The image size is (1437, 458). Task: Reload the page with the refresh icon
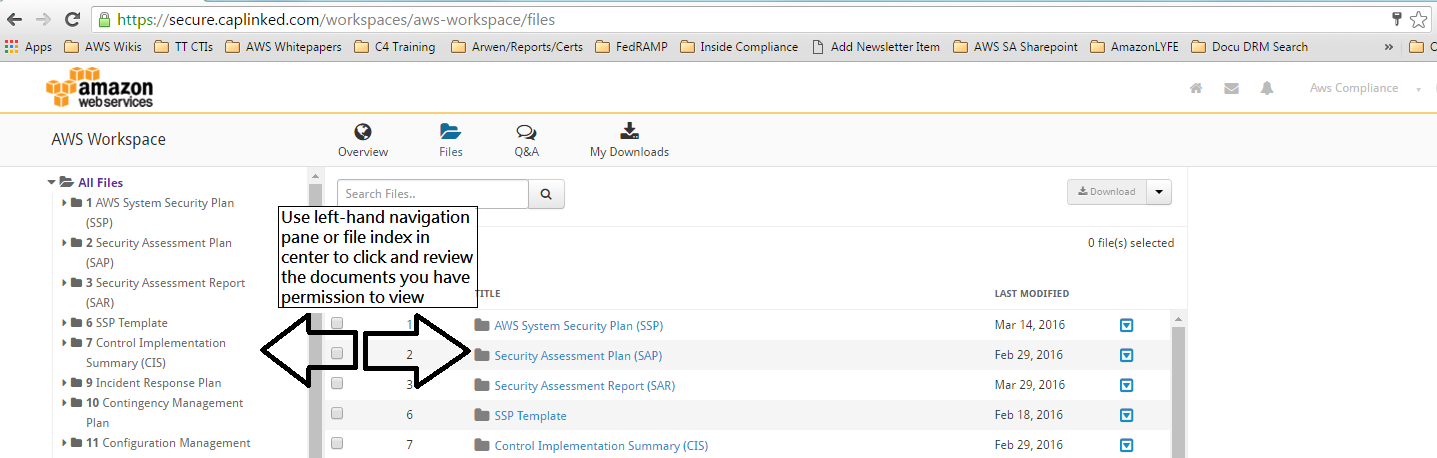click(x=72, y=19)
